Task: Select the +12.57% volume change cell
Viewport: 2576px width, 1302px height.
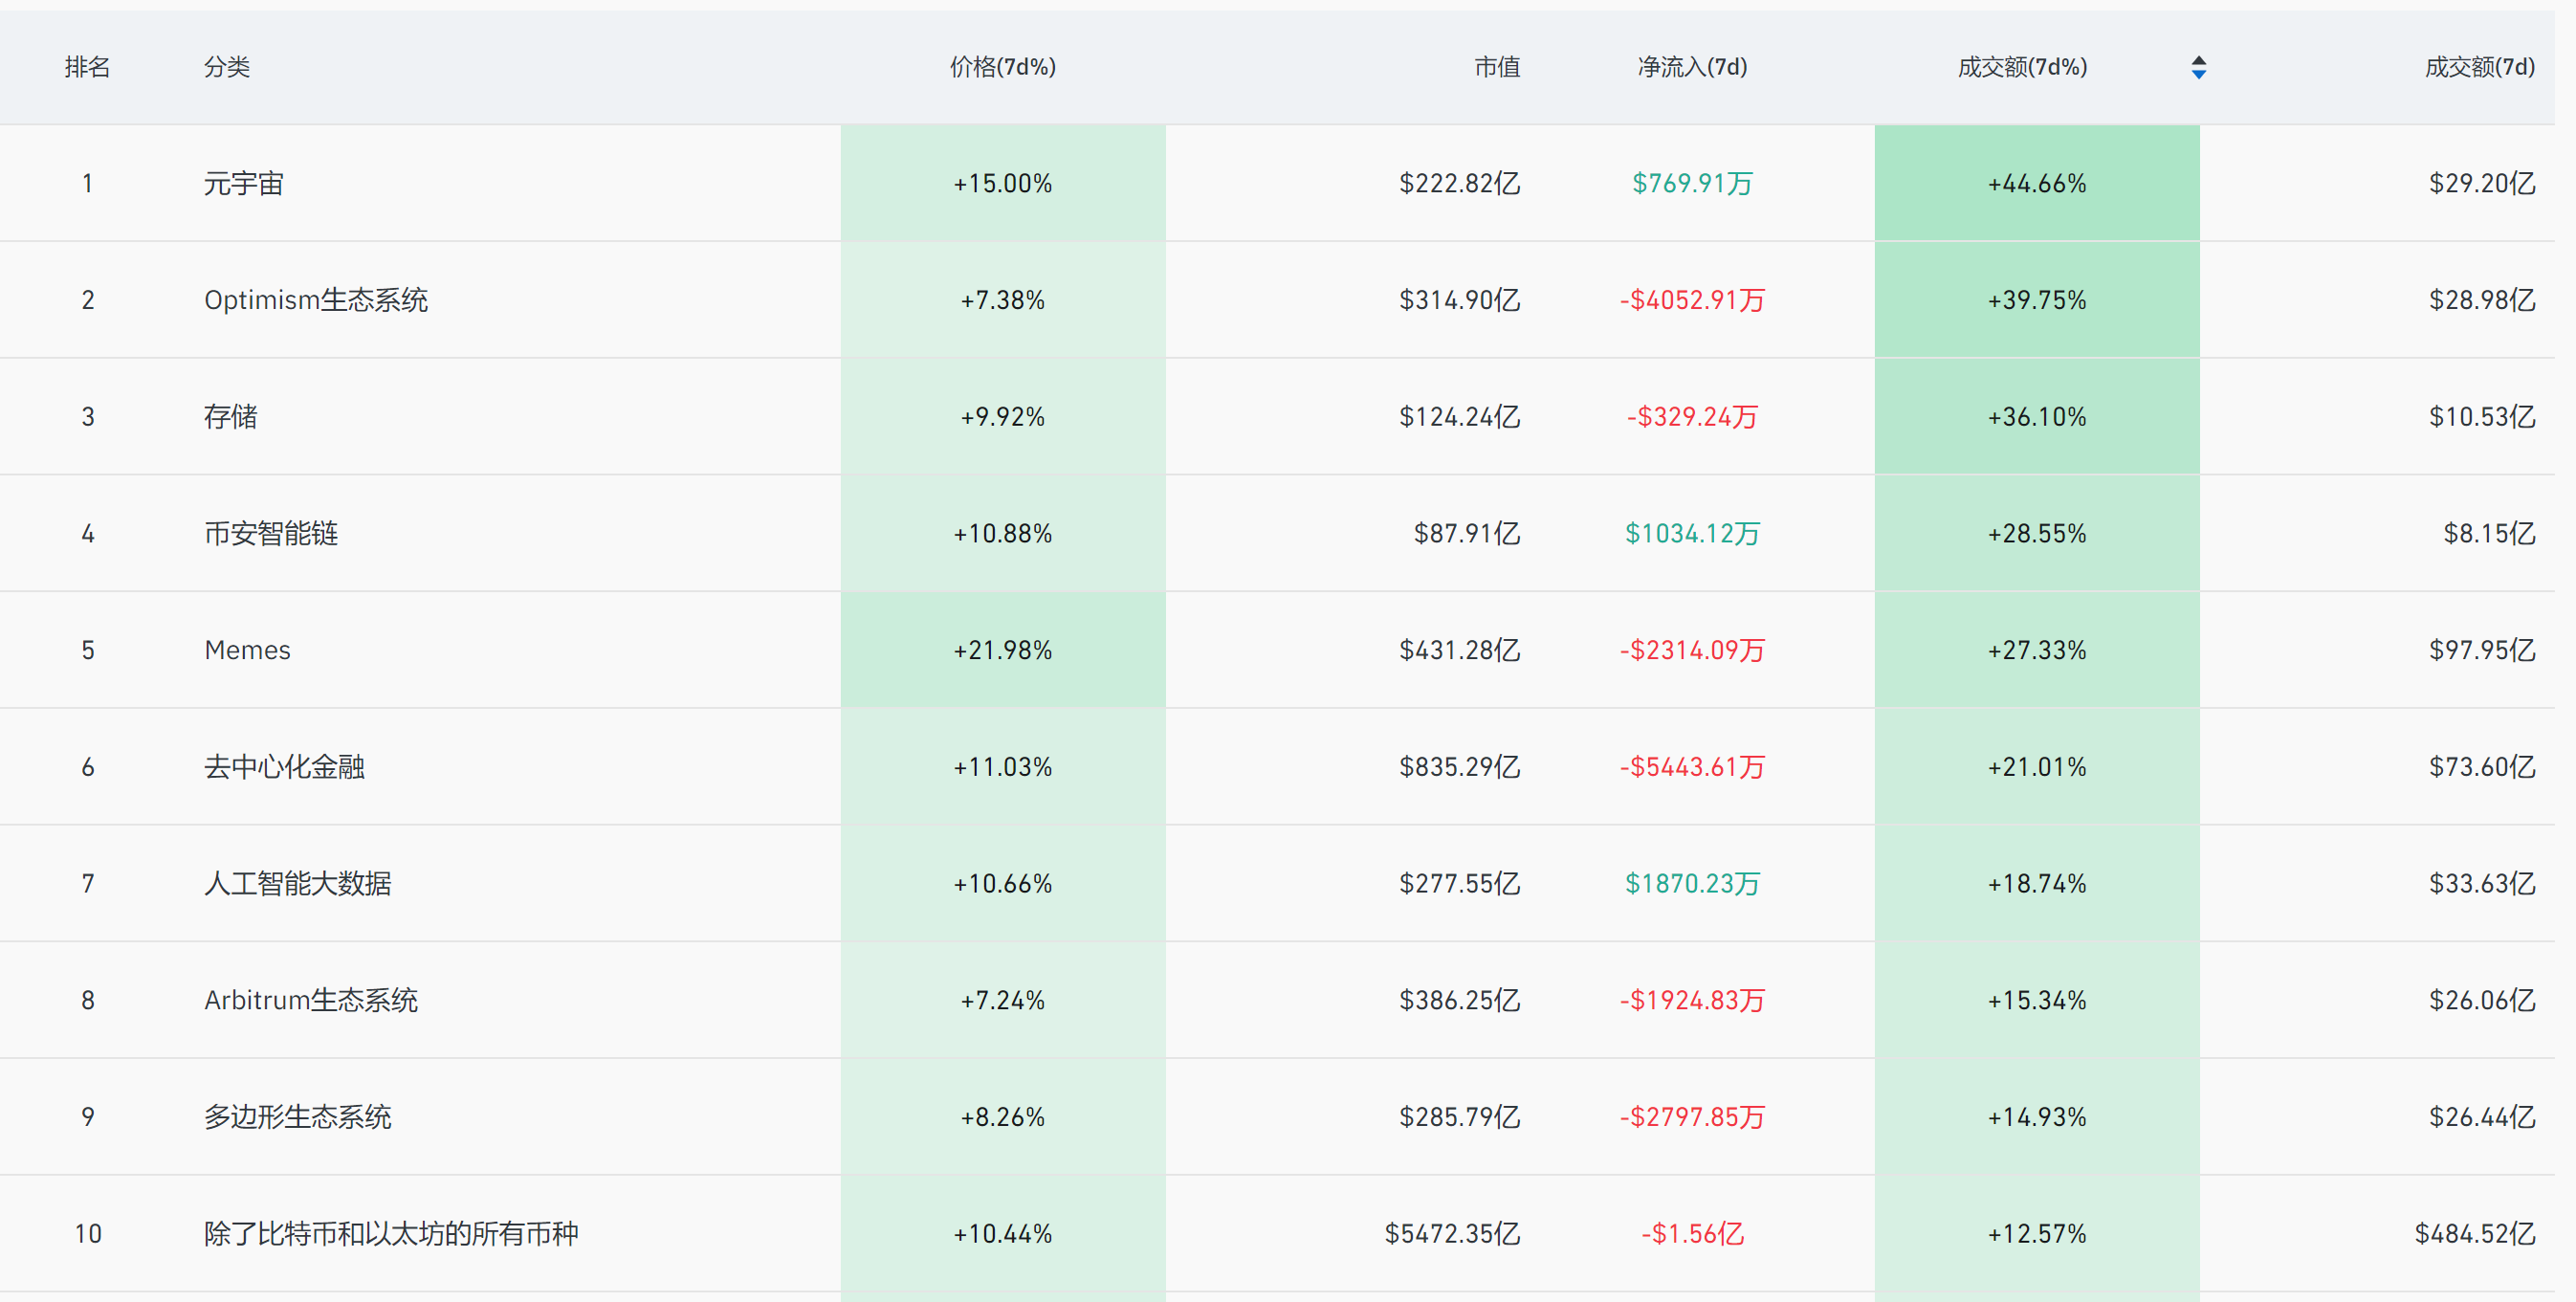Action: tap(2037, 1234)
